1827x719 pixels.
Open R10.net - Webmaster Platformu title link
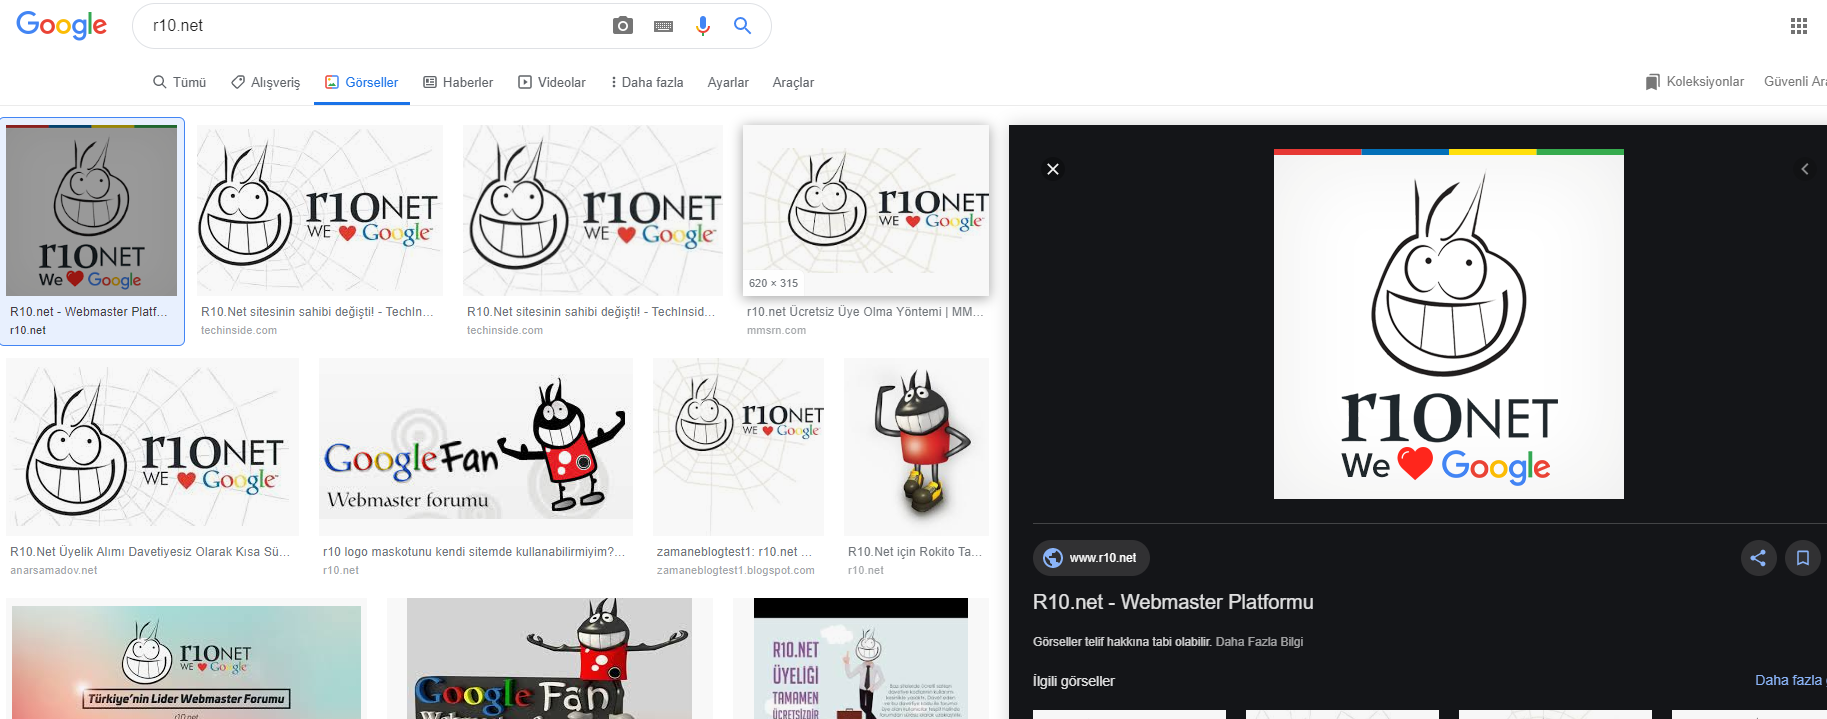pyautogui.click(x=1173, y=602)
